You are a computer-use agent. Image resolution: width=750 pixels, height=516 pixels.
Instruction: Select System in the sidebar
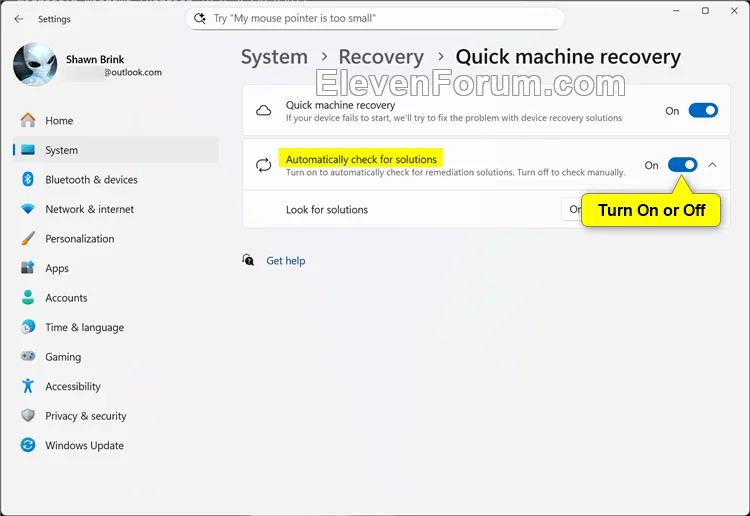coord(116,150)
